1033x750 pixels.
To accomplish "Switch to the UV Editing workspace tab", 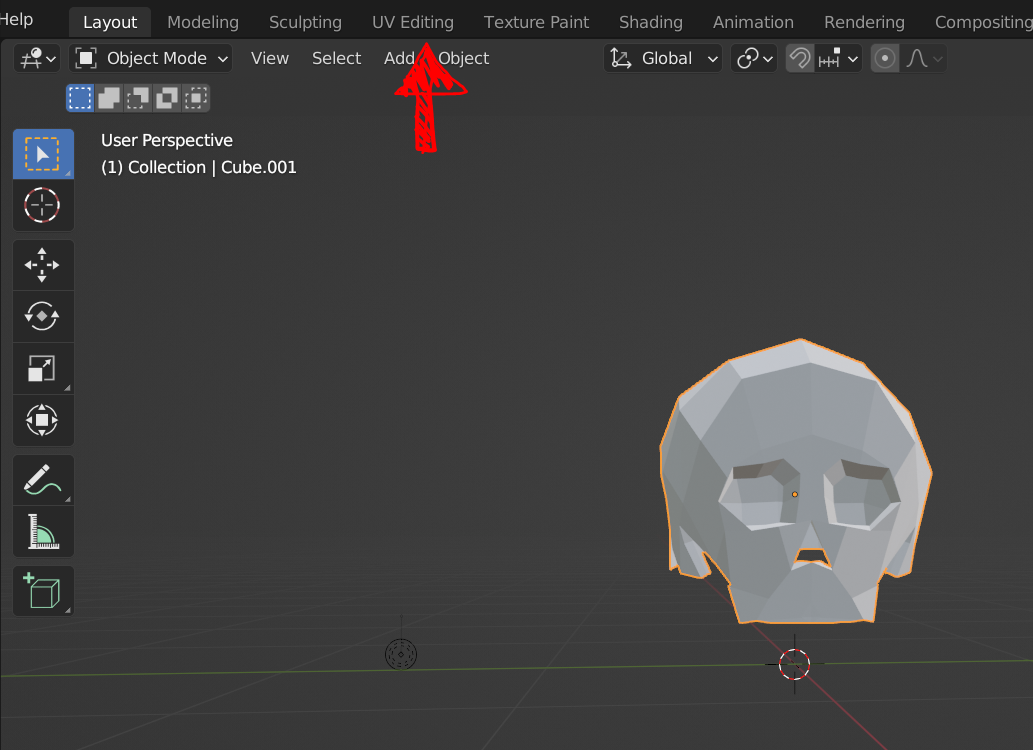I will pos(412,21).
